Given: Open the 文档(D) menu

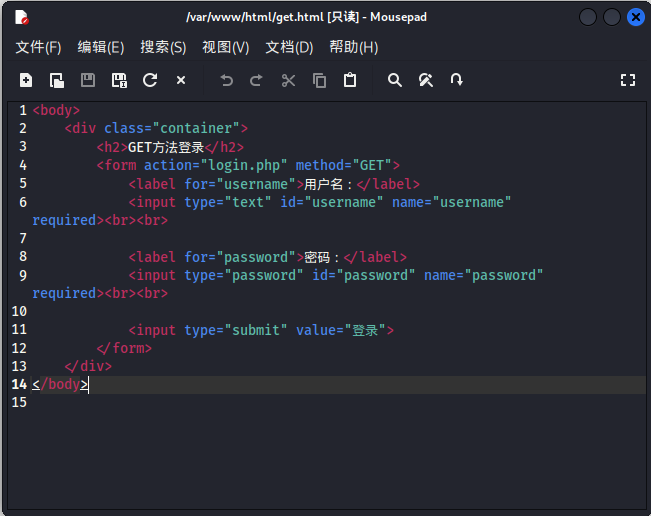Looking at the screenshot, I should [x=289, y=47].
